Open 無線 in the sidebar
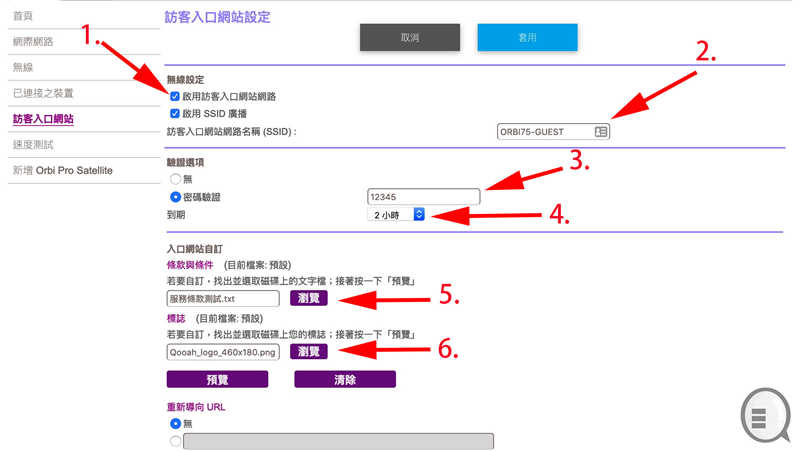This screenshot has height=451, width=800. point(22,67)
